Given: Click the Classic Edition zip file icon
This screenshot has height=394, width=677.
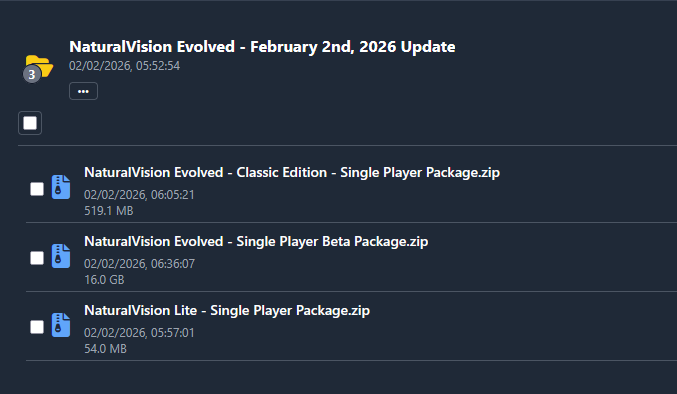Looking at the screenshot, I should coord(61,187).
